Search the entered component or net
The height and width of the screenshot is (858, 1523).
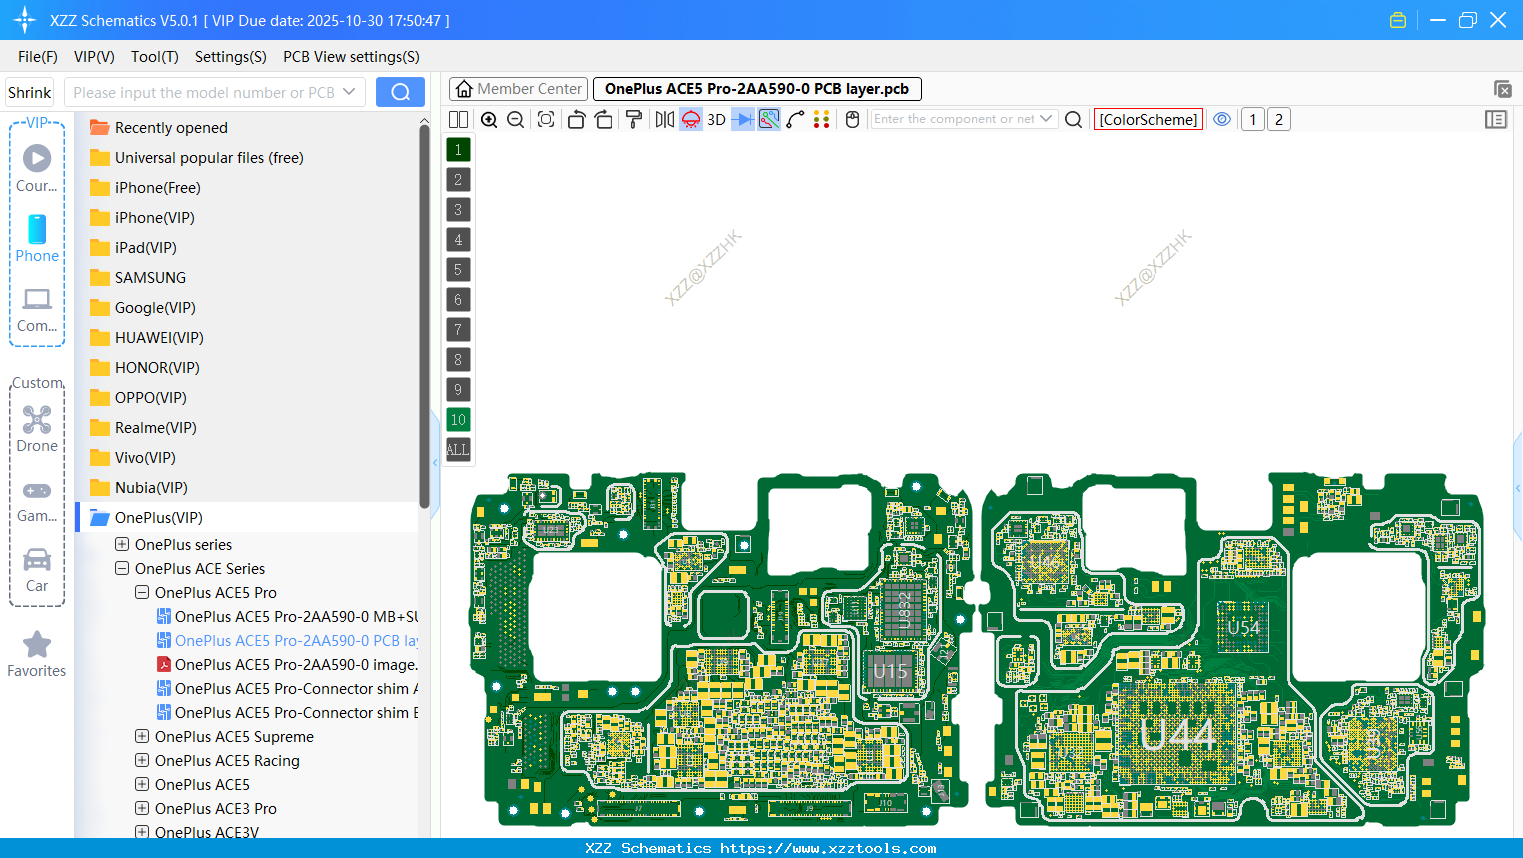pos(1073,119)
